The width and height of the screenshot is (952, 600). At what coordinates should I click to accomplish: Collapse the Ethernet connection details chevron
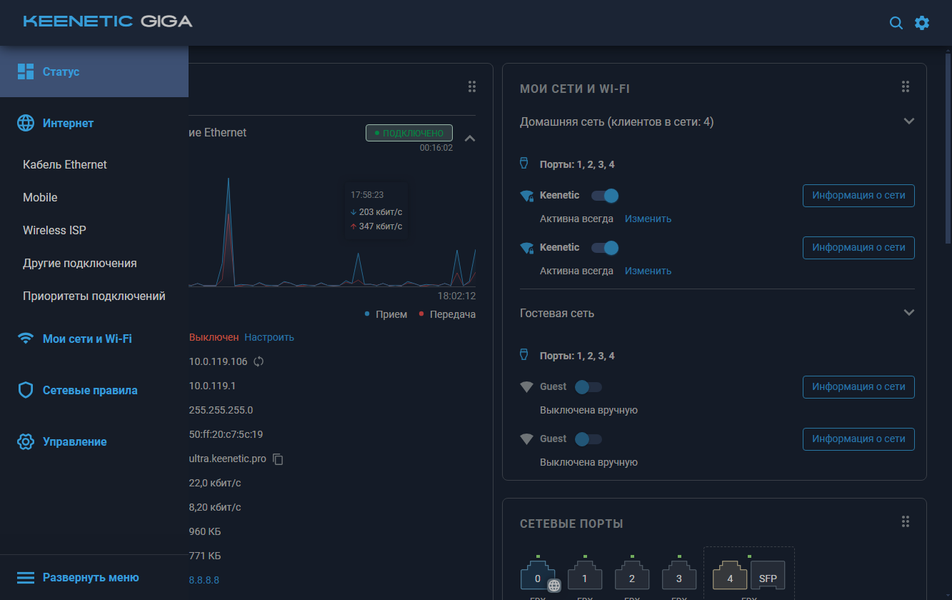pyautogui.click(x=470, y=138)
